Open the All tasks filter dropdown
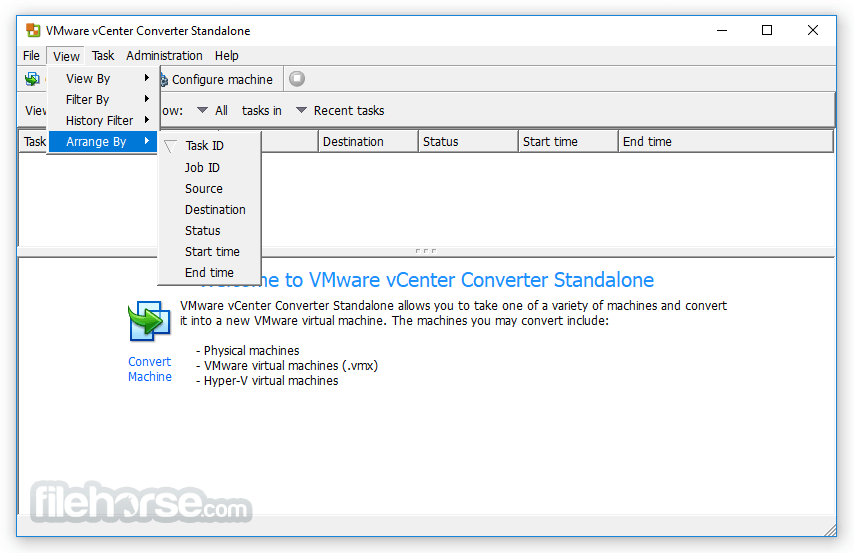Image resolution: width=854 pixels, height=553 pixels. pos(212,111)
